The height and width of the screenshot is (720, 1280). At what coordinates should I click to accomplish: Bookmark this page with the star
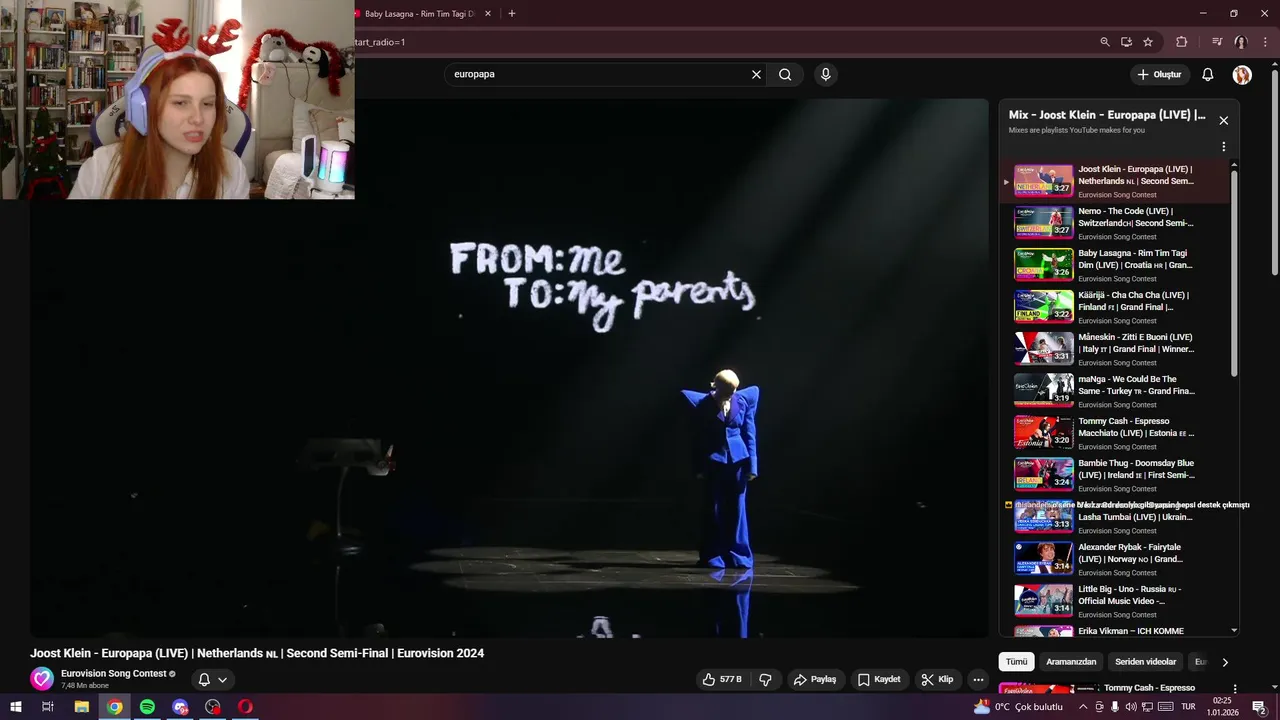pos(1148,42)
